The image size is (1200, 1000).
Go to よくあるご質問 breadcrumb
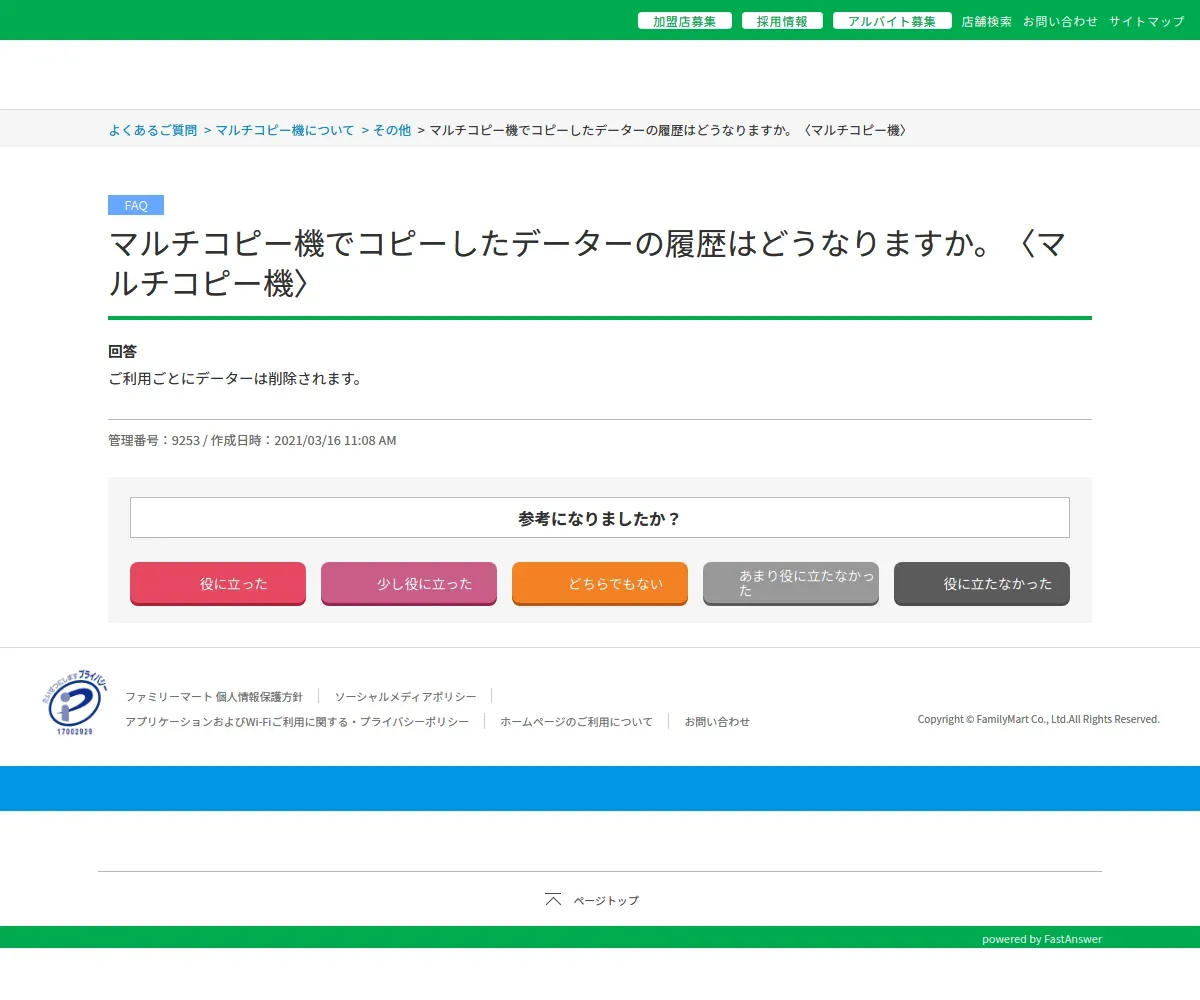pyautogui.click(x=153, y=130)
